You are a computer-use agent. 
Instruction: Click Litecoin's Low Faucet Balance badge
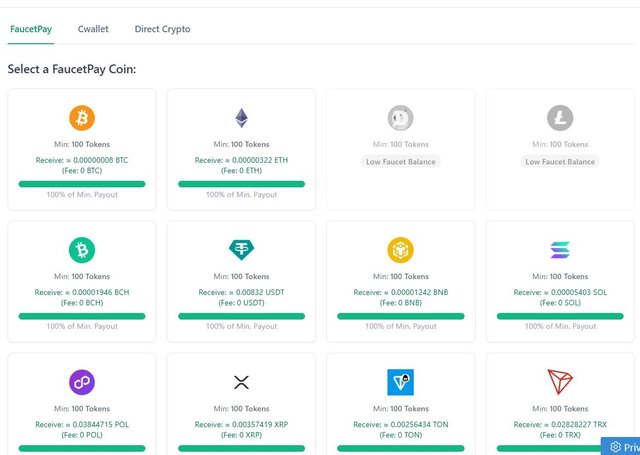560,161
